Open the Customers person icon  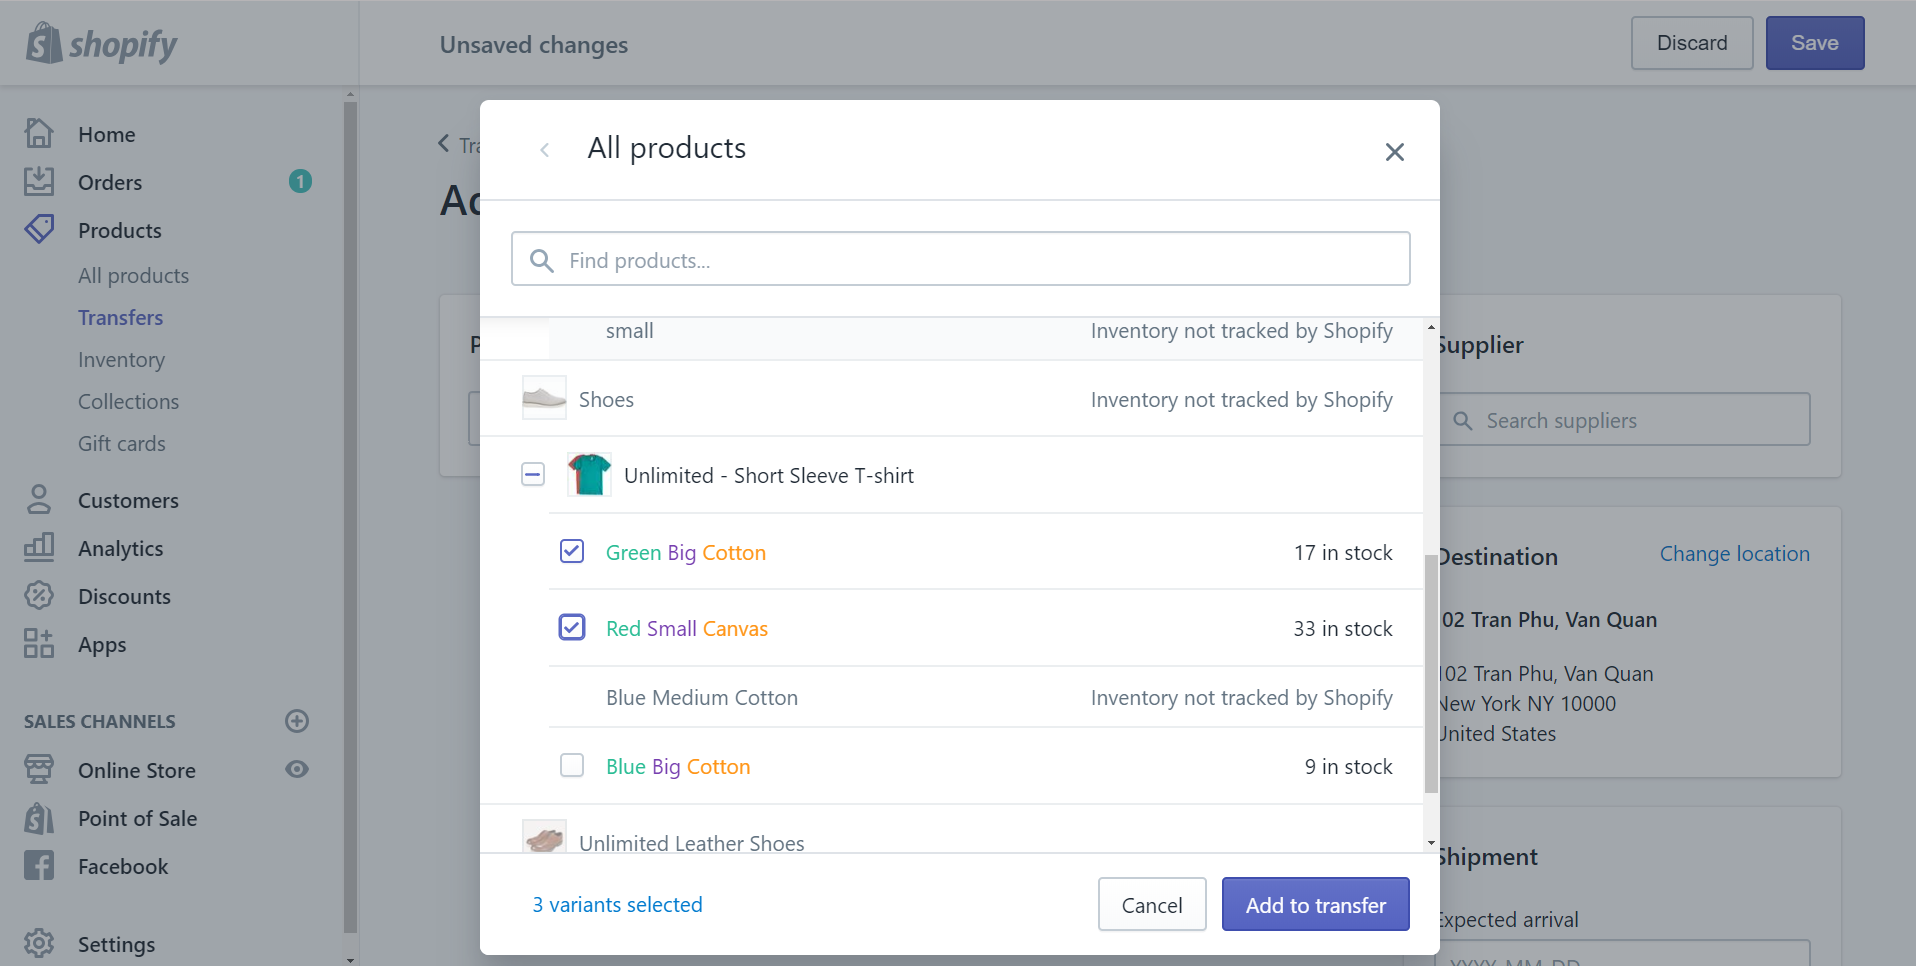coord(39,499)
